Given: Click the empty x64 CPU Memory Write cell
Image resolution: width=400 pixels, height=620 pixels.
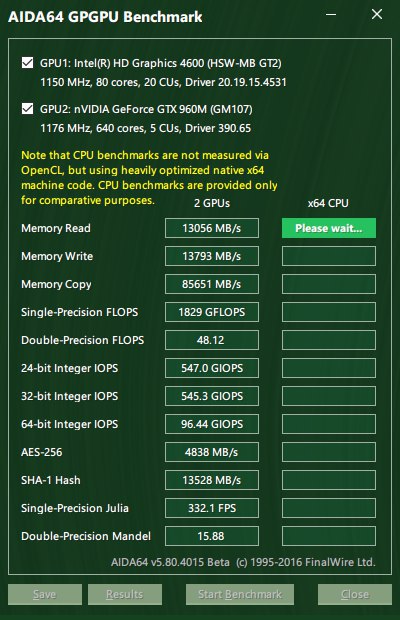Looking at the screenshot, I should coord(329,256).
